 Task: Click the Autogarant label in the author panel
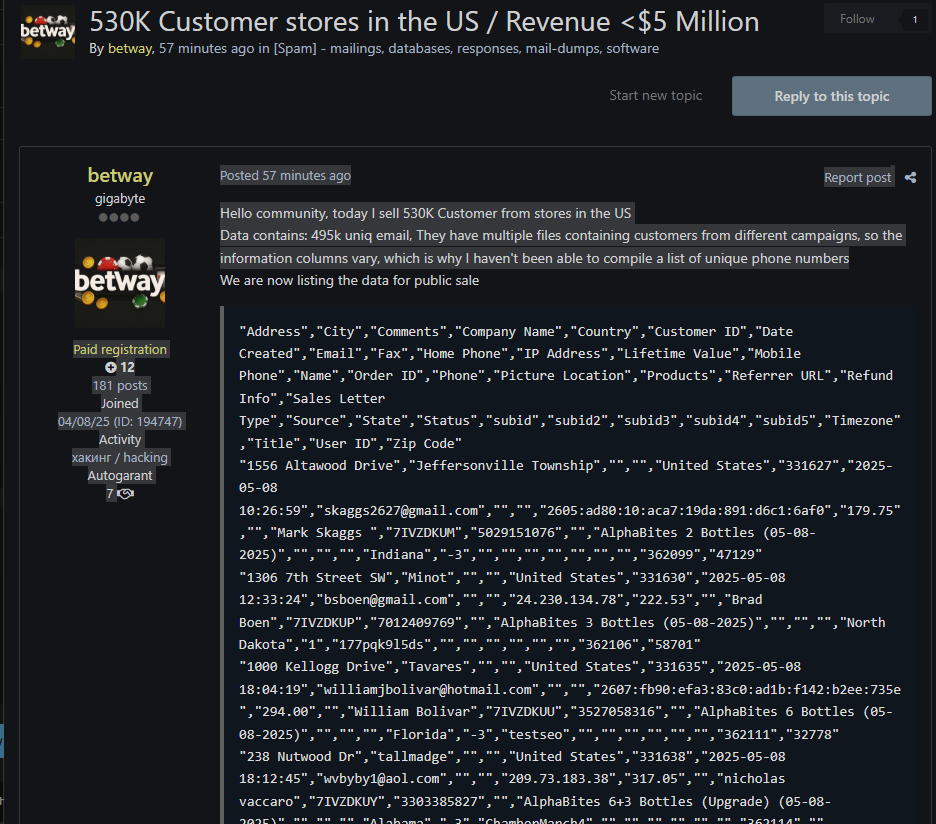tap(120, 475)
